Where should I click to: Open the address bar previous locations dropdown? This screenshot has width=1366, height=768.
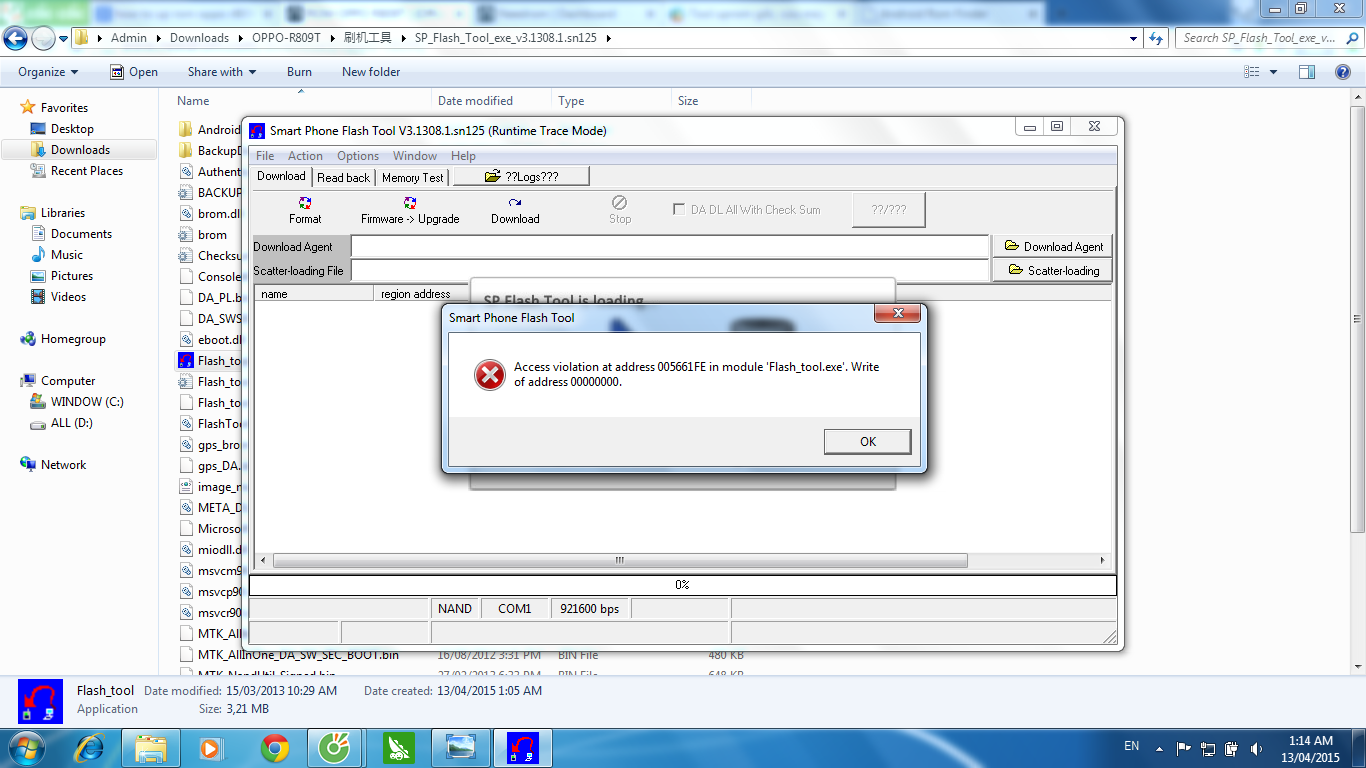tap(1133, 38)
